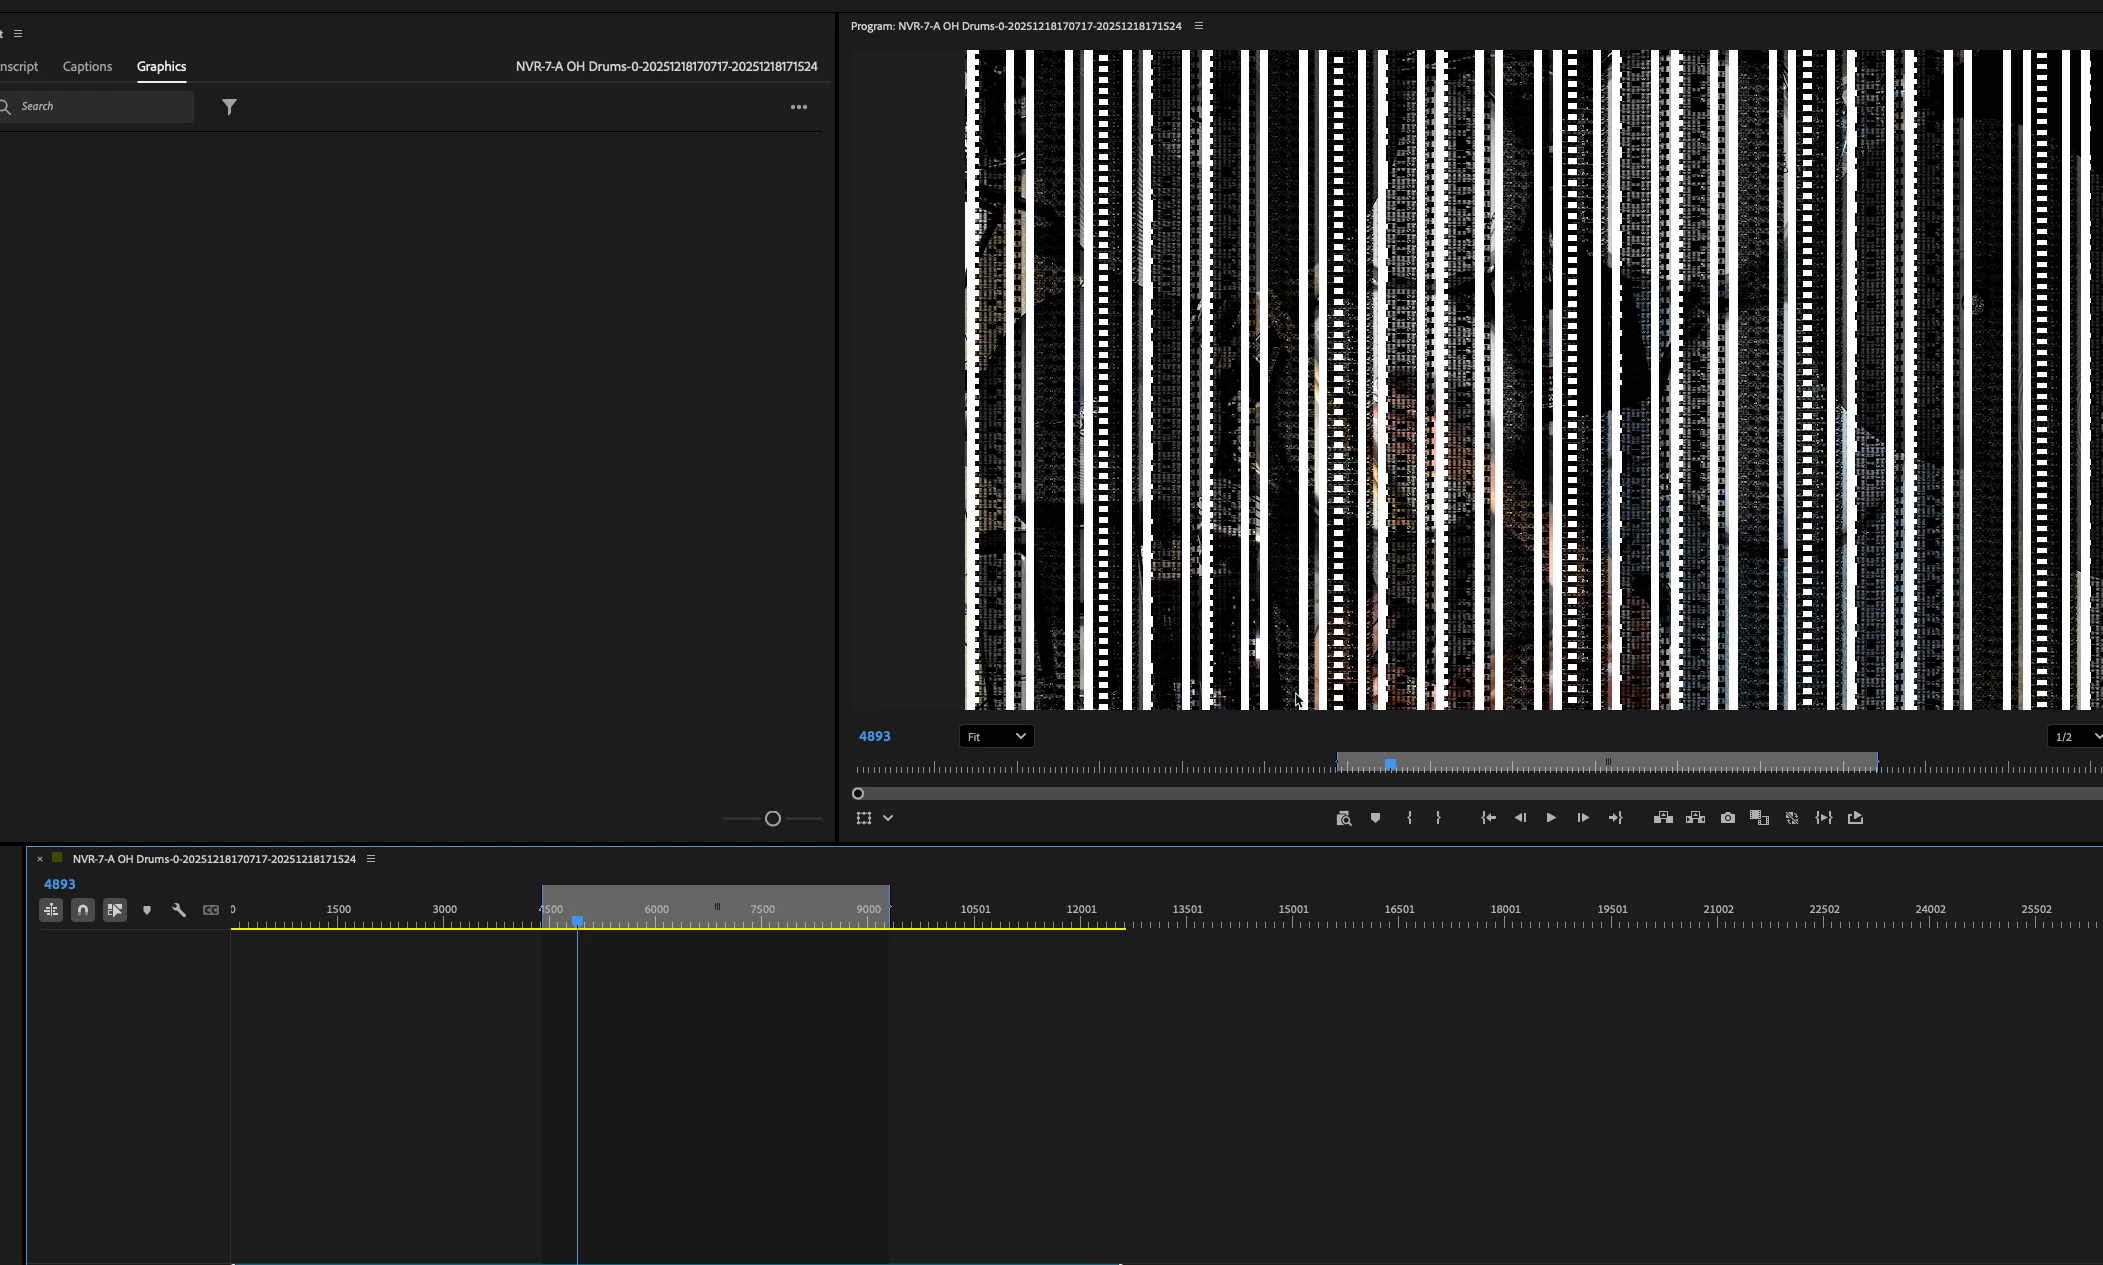2103x1265 pixels.
Task: Toggle Linked Selection in timeline header
Action: [x=115, y=910]
